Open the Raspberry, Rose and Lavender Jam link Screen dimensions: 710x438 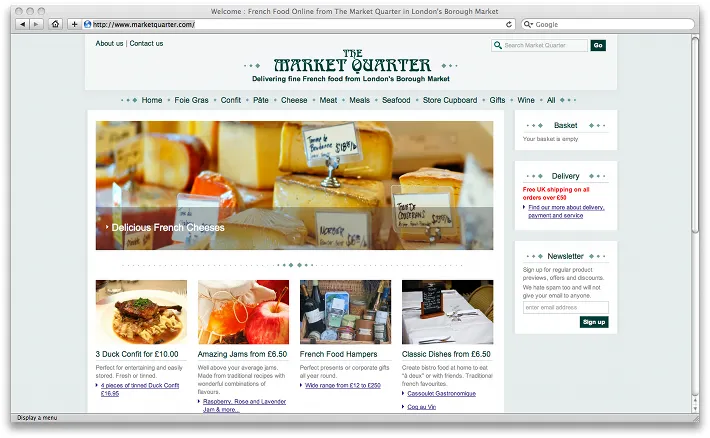245,405
